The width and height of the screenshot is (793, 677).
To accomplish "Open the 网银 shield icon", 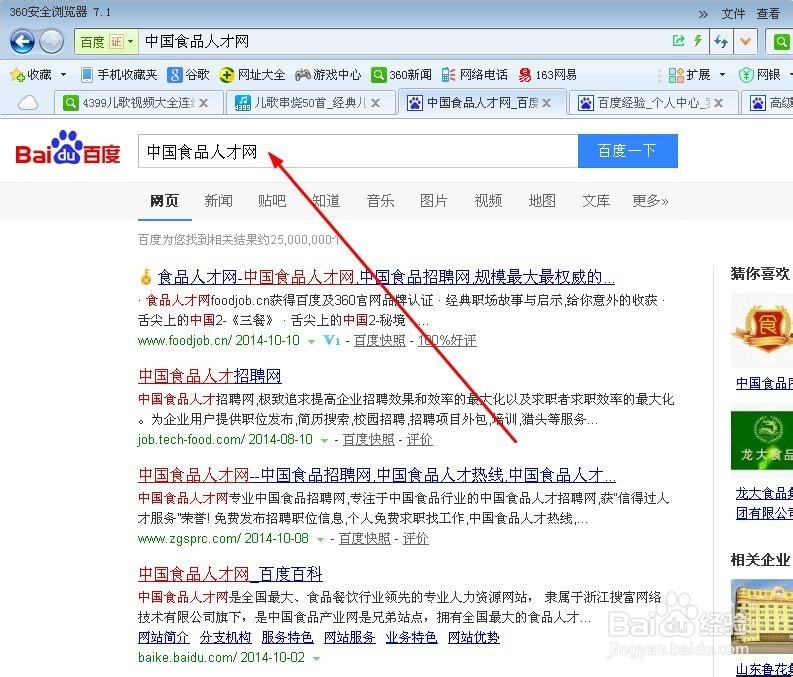I will click(746, 75).
